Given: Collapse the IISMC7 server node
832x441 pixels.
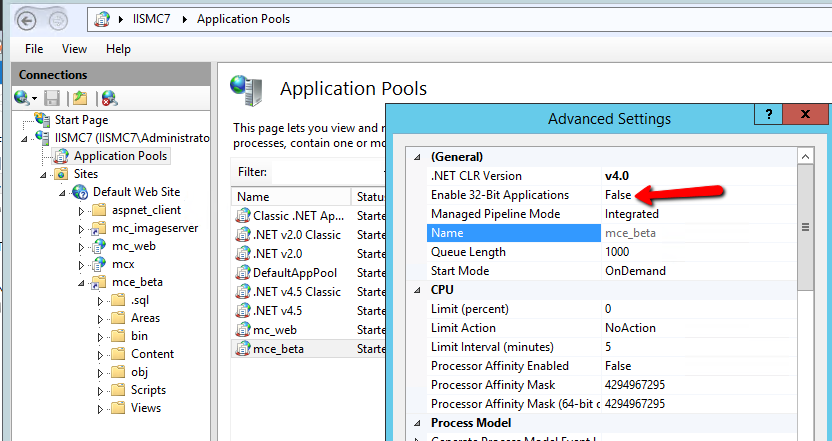Looking at the screenshot, I should [24, 139].
